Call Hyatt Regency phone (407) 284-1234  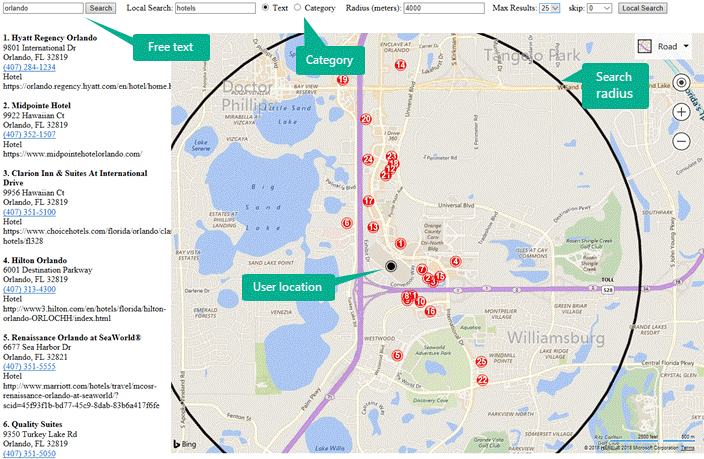coord(29,67)
